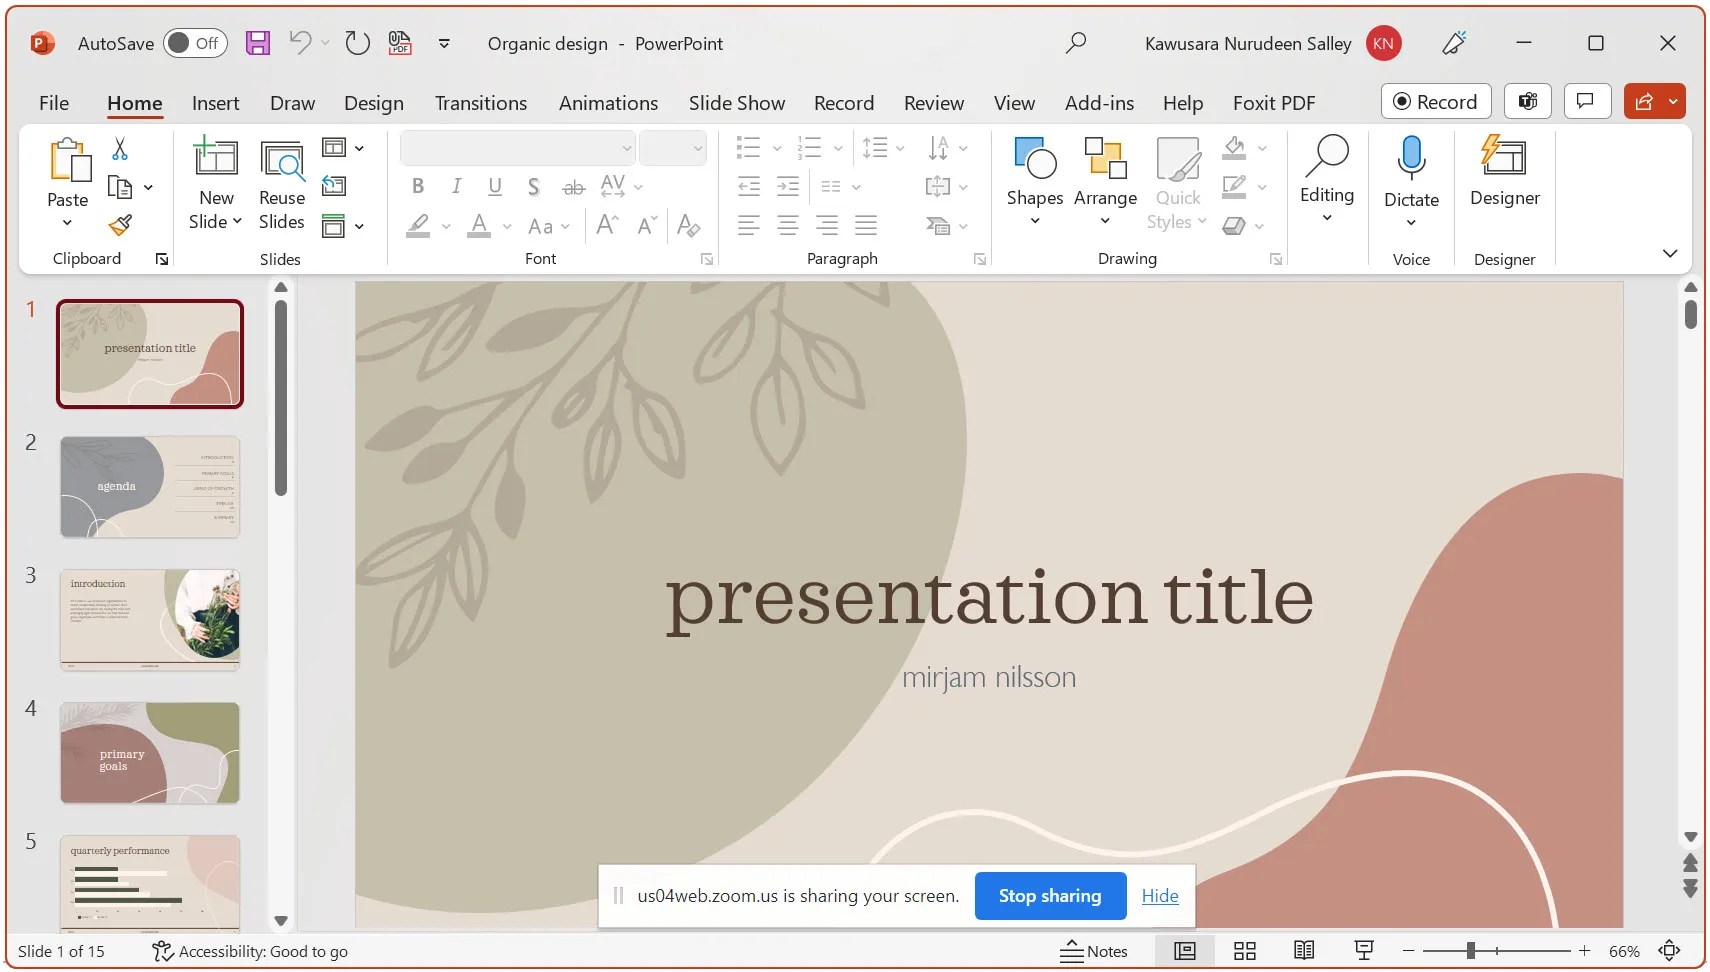Image resolution: width=1710 pixels, height=972 pixels.
Task: Open the Slide Show menu
Action: [x=735, y=102]
